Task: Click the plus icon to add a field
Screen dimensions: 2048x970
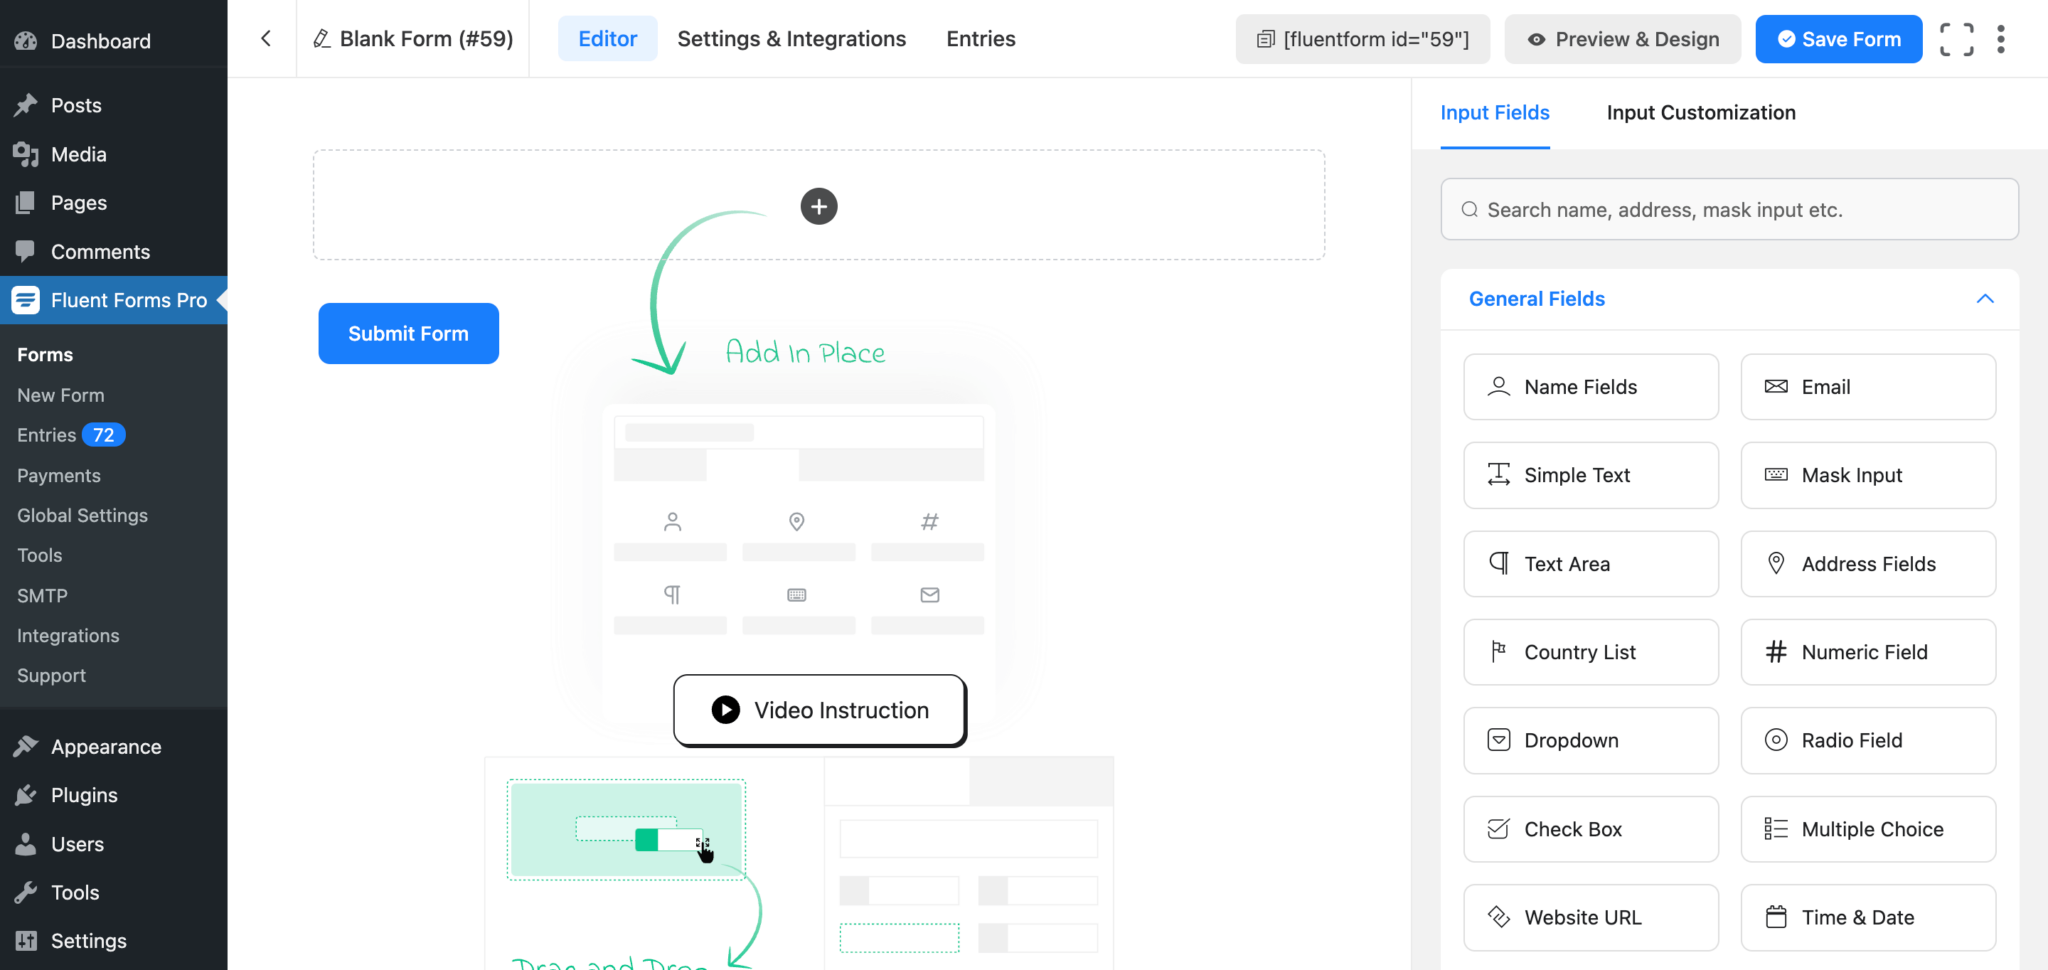Action: pyautogui.click(x=818, y=205)
